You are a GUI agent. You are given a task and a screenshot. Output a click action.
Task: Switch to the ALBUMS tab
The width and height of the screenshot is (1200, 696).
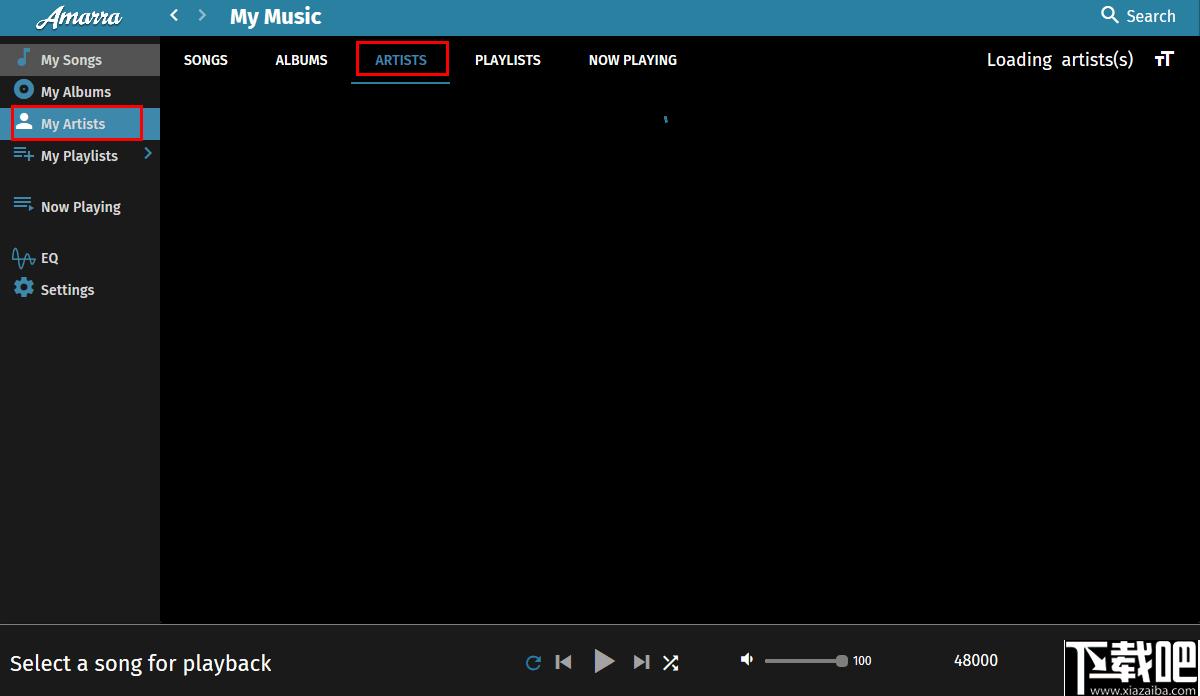(301, 60)
